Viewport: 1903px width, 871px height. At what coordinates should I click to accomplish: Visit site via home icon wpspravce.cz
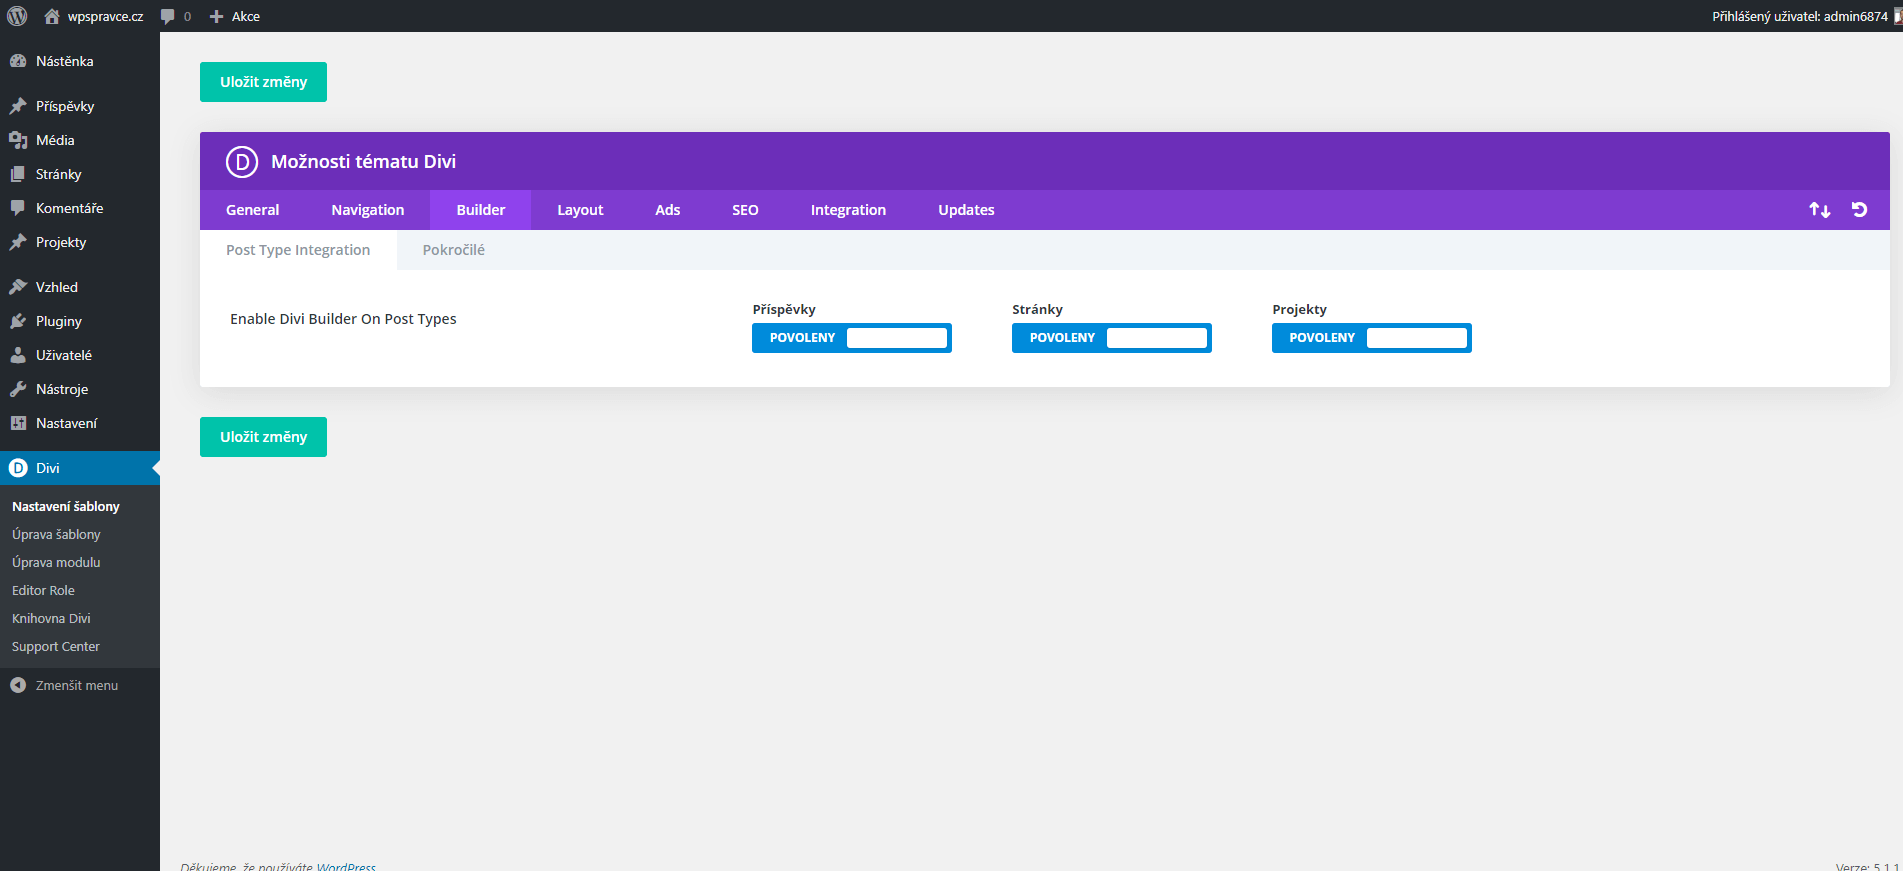52,16
